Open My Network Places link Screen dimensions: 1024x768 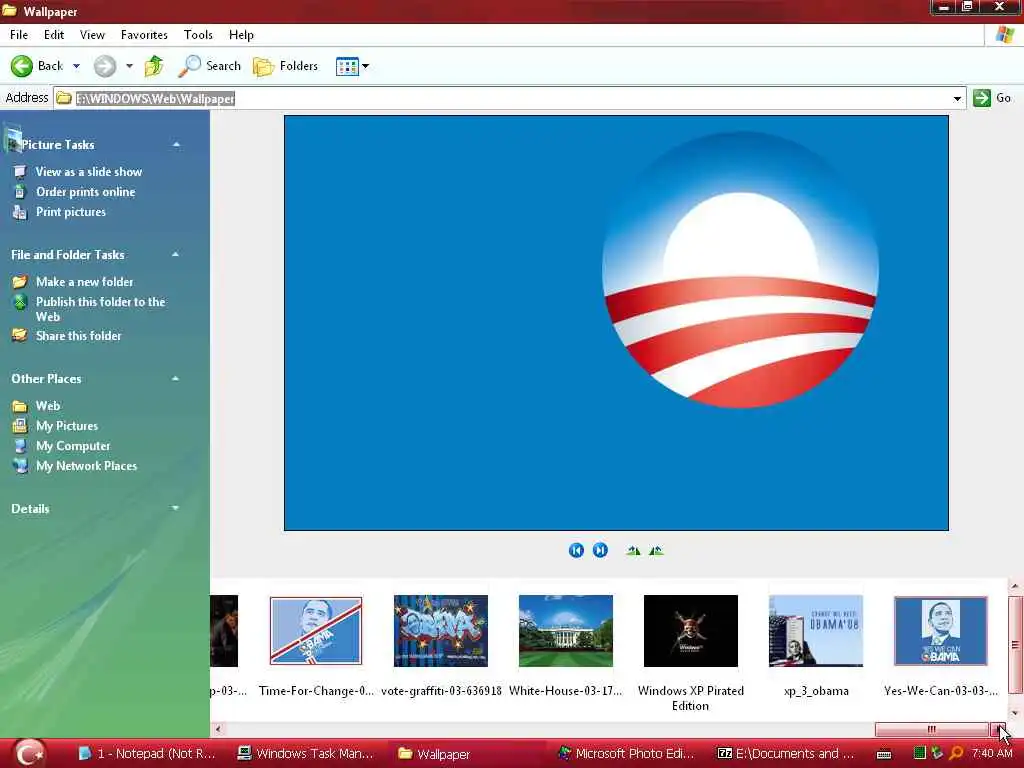[86, 466]
